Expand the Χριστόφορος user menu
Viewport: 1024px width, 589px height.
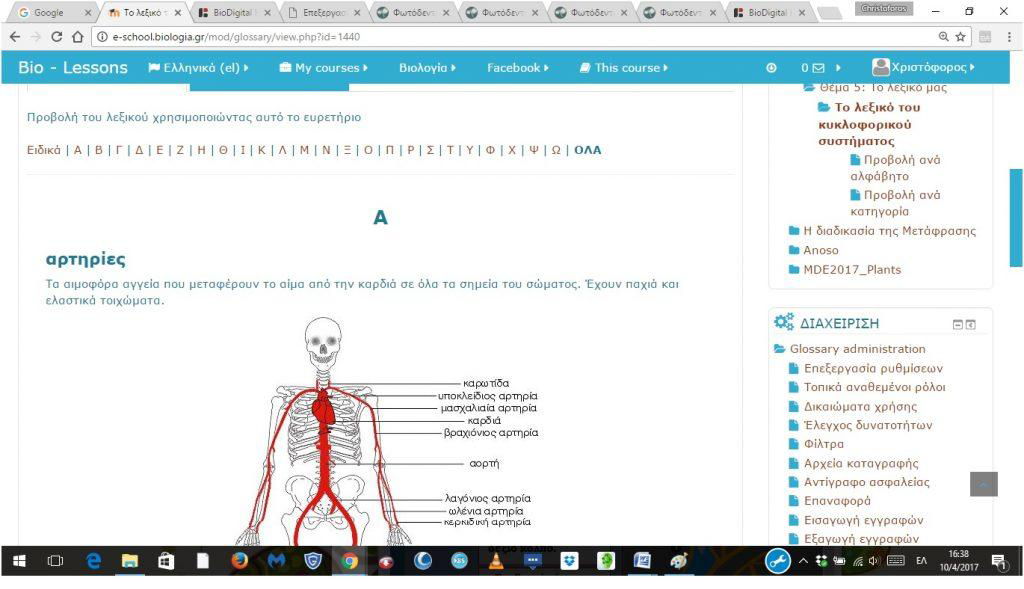coord(923,68)
